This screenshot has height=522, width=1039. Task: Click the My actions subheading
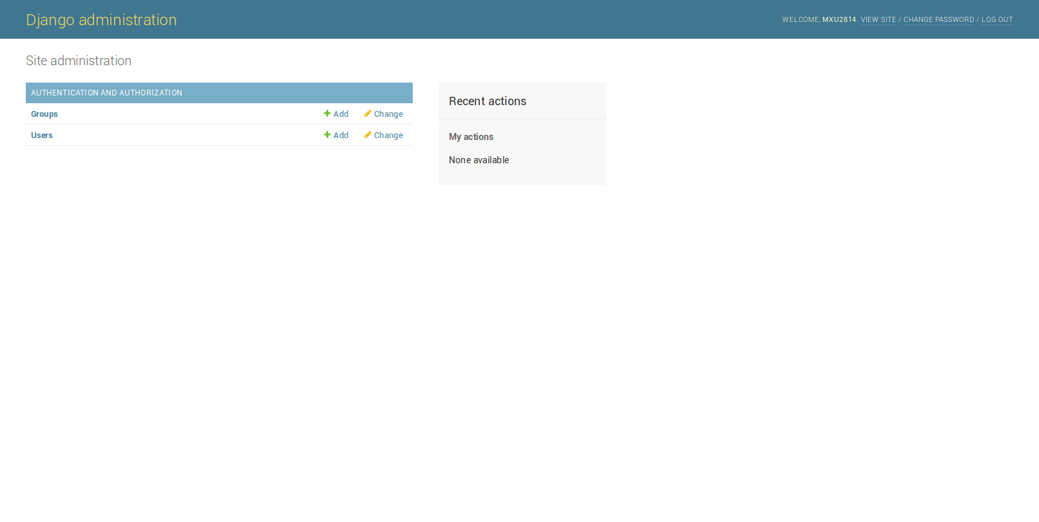[x=471, y=137]
